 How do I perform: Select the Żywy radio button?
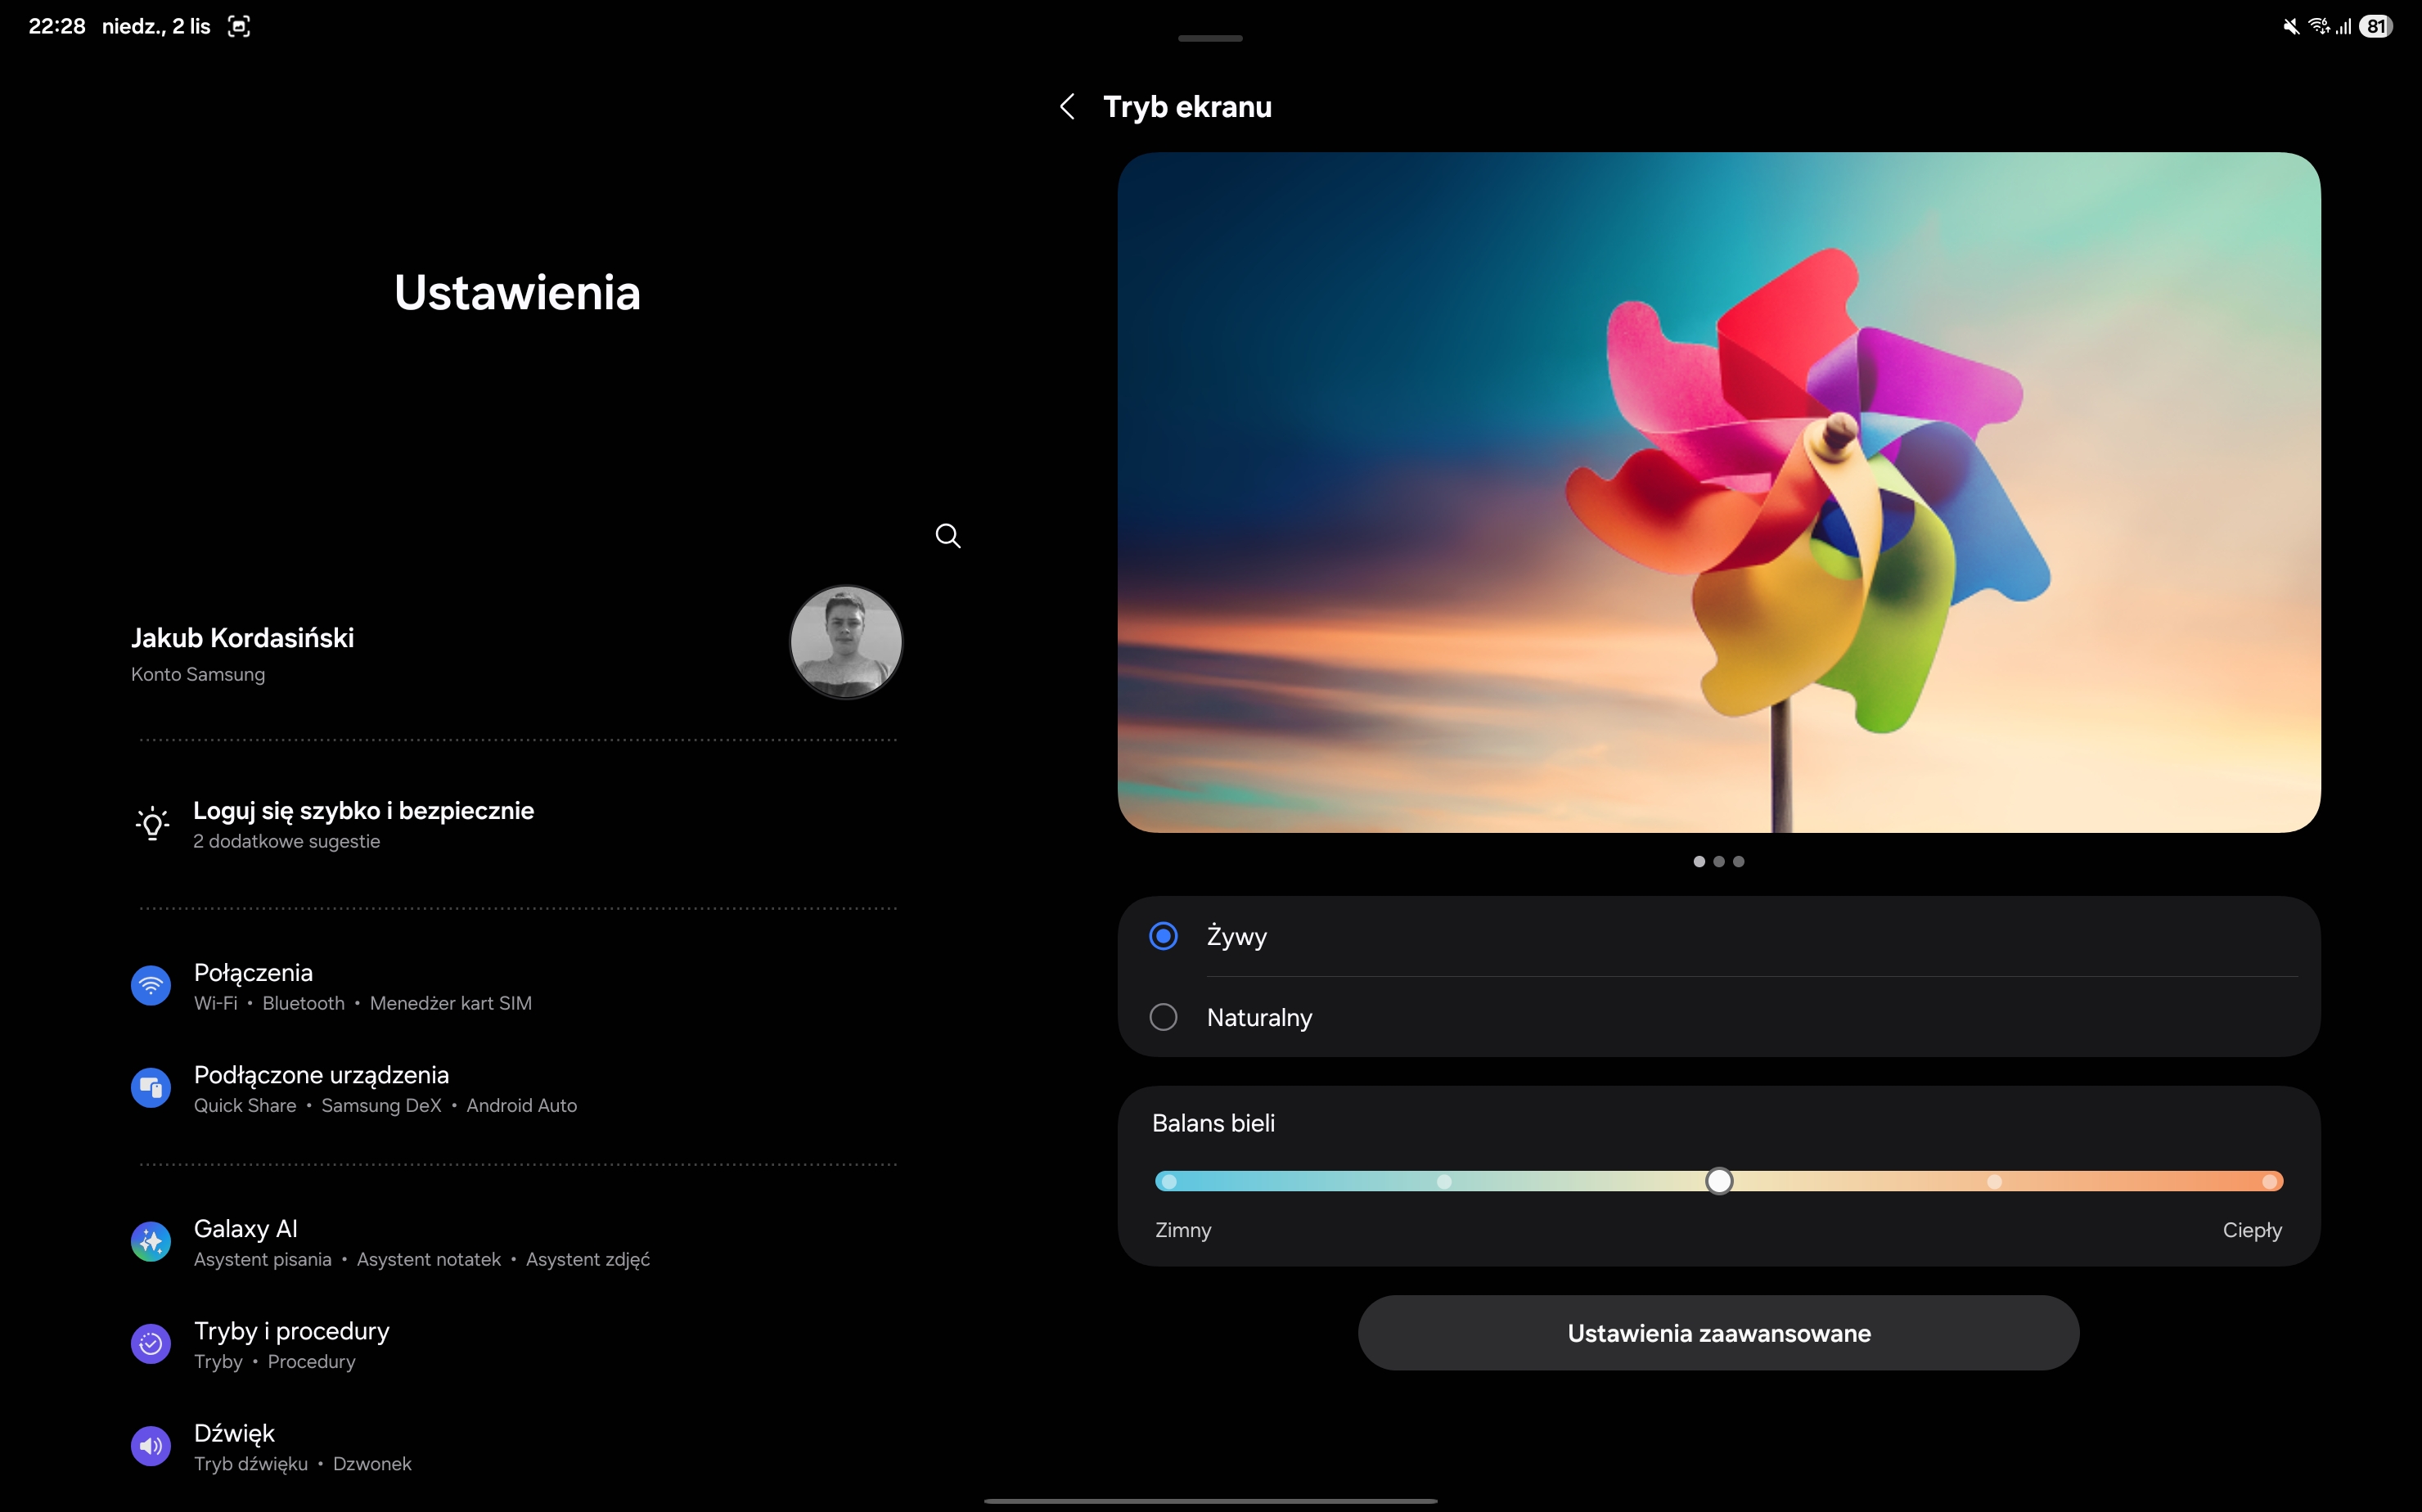pos(1163,936)
